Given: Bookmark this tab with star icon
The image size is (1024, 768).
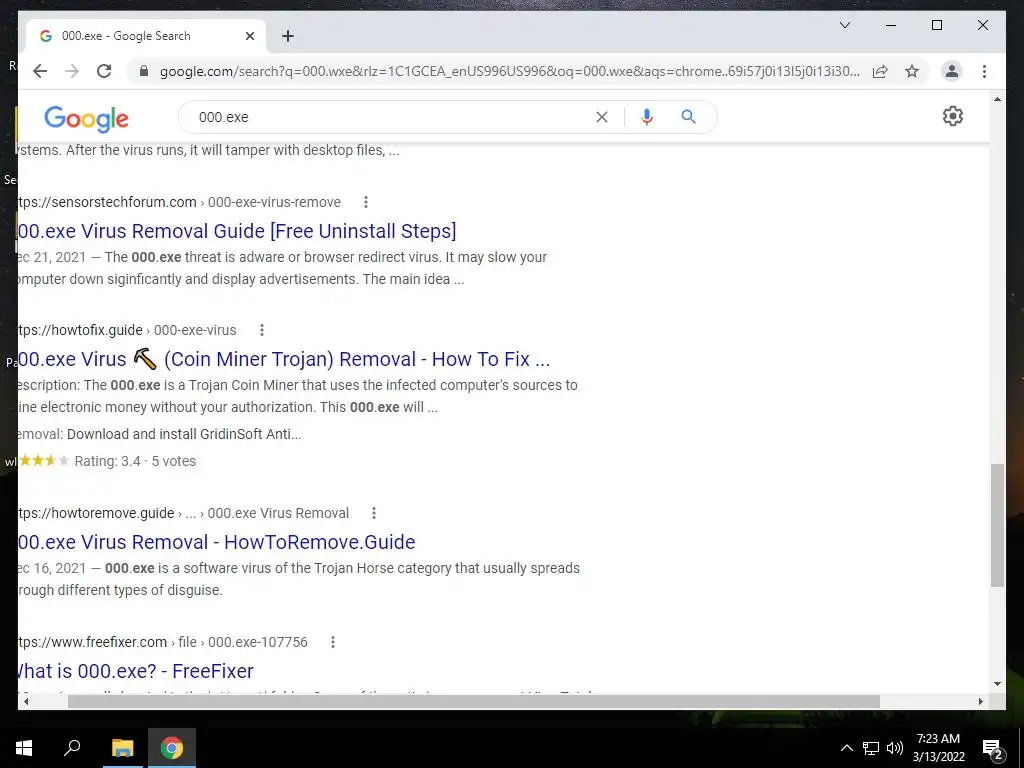Looking at the screenshot, I should pyautogui.click(x=912, y=71).
